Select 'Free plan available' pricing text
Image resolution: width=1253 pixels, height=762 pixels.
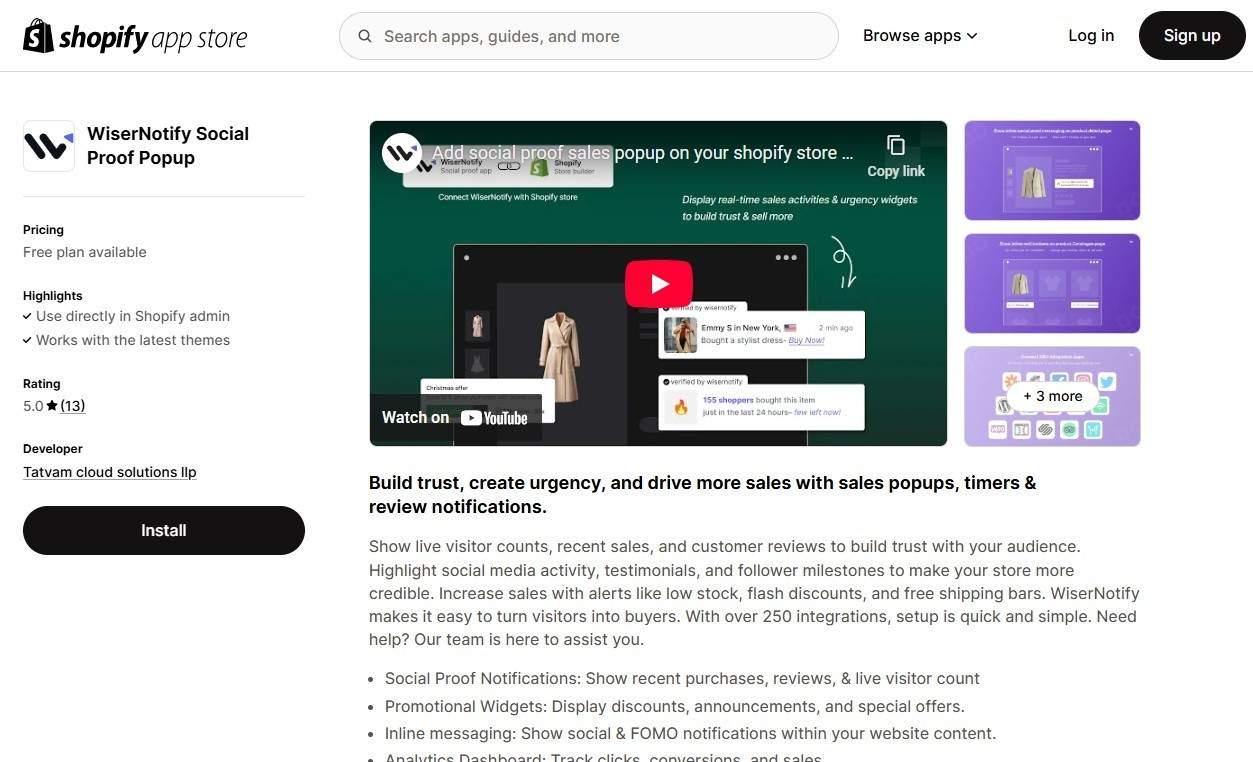click(x=85, y=252)
